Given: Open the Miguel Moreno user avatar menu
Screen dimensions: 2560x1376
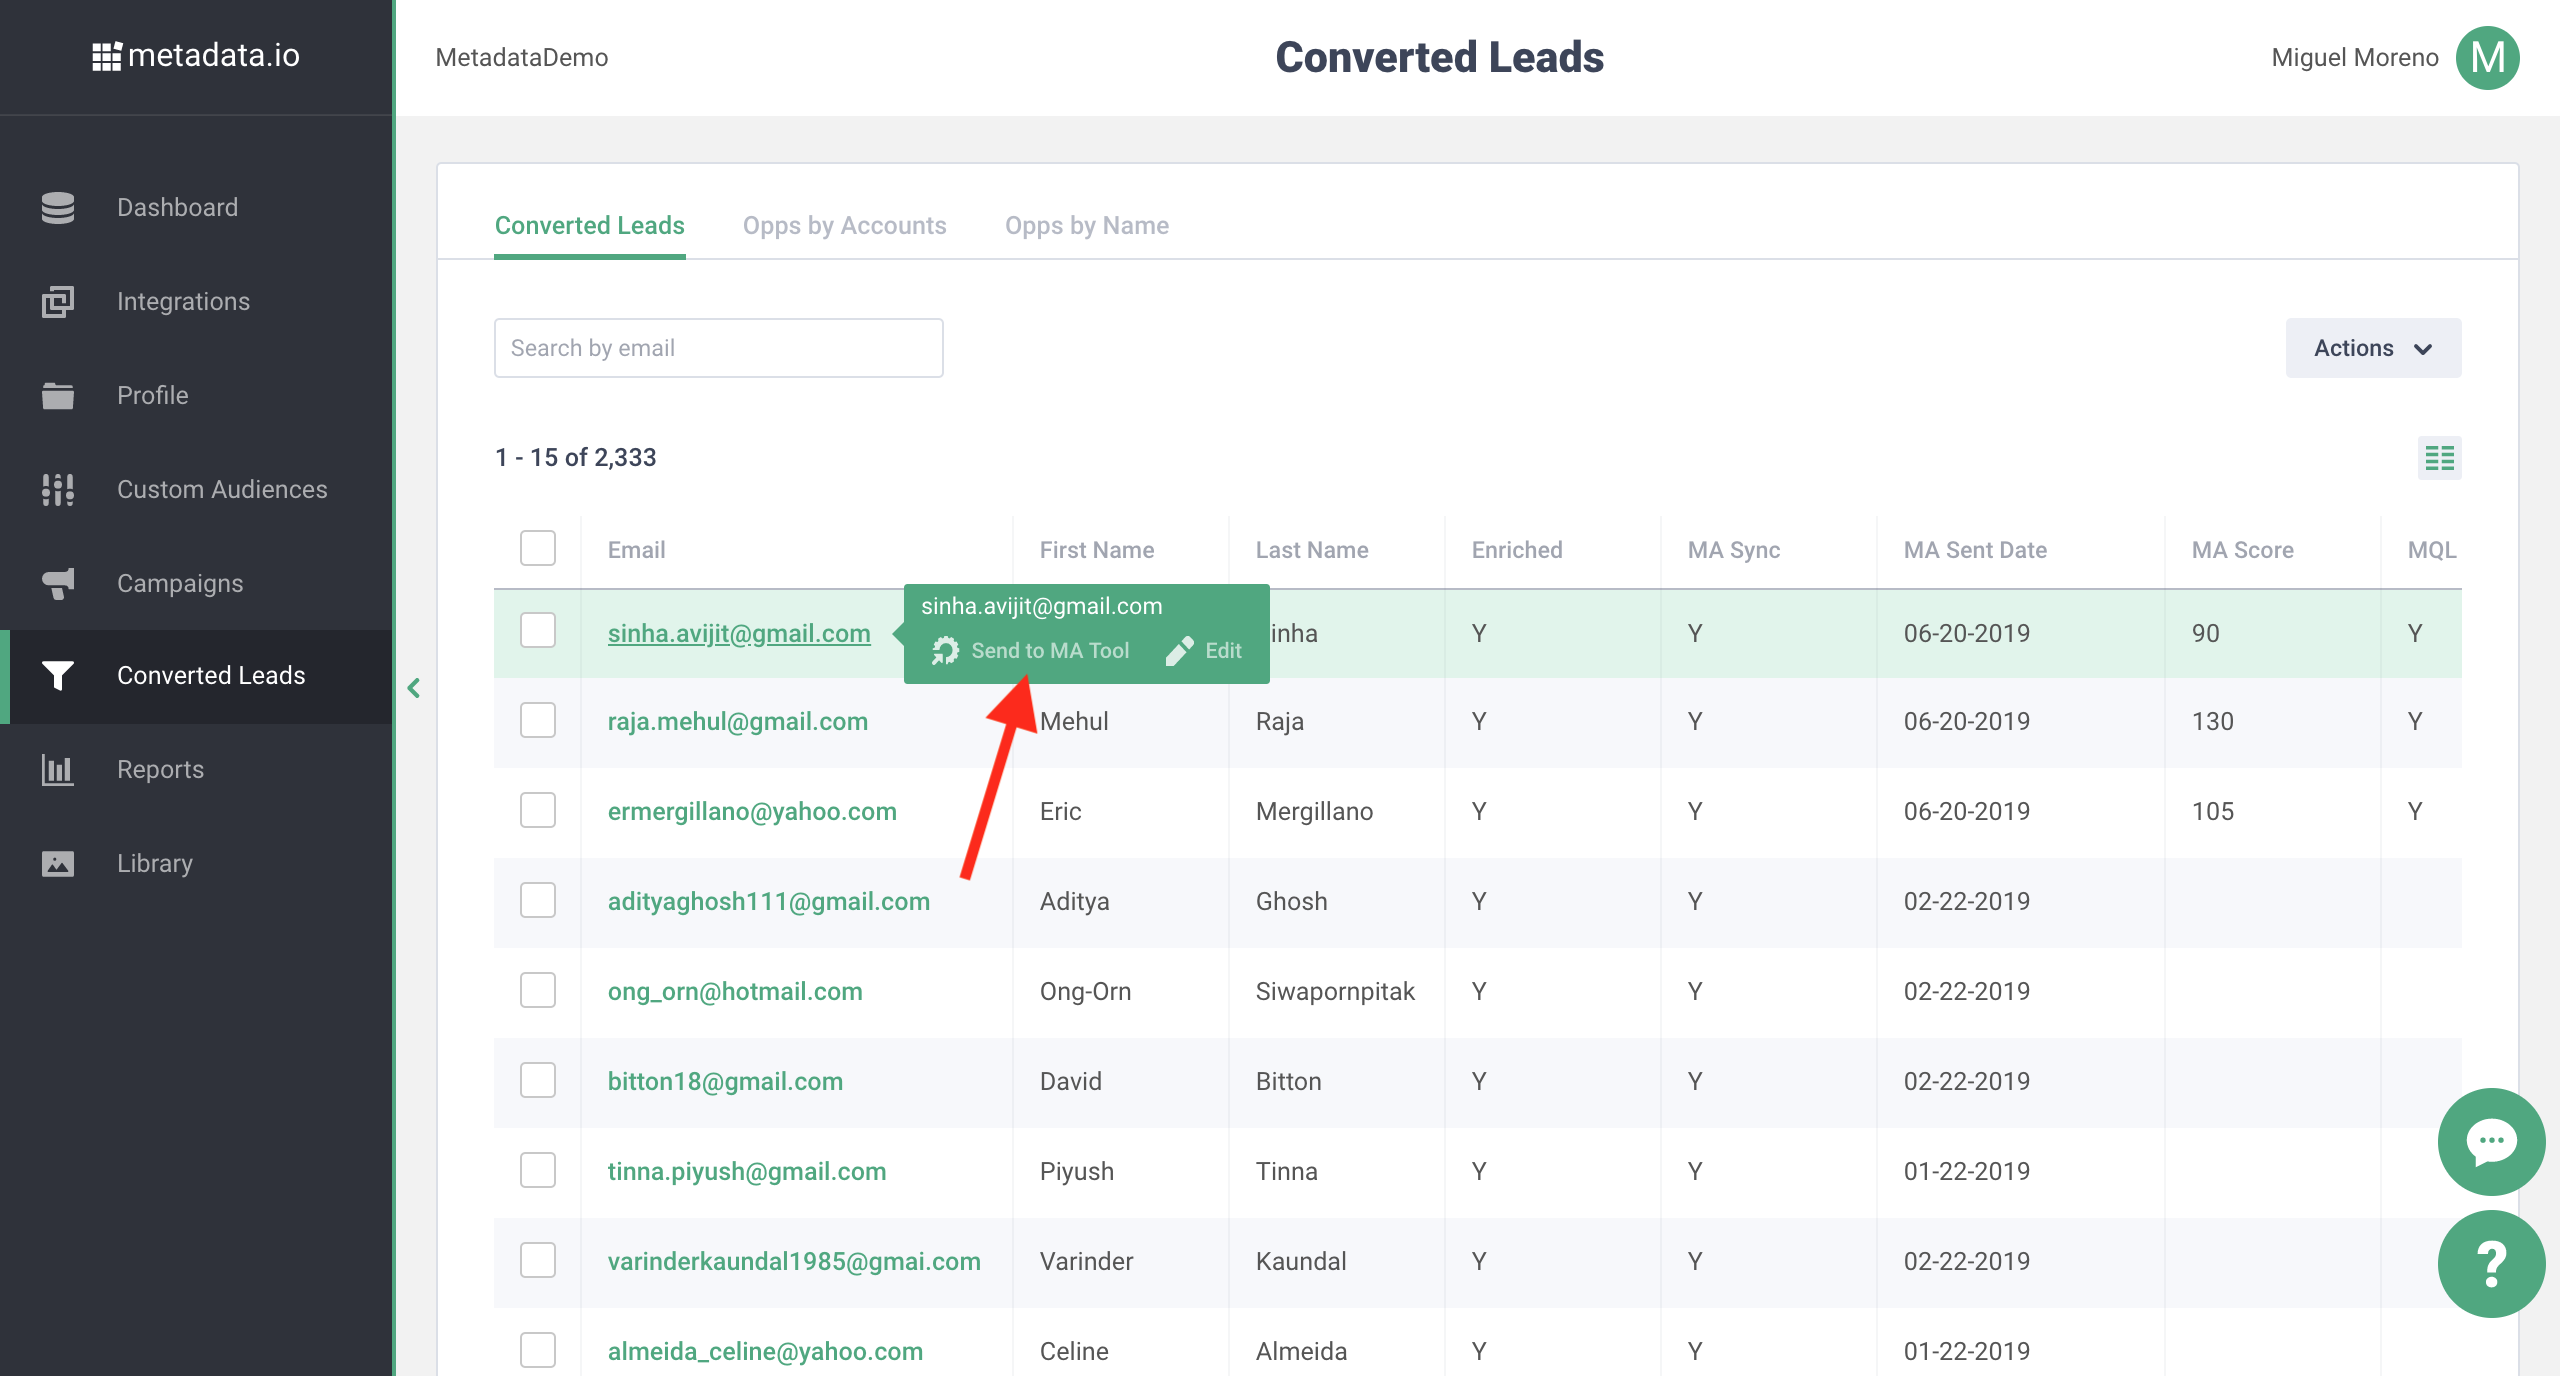Looking at the screenshot, I should click(2487, 58).
